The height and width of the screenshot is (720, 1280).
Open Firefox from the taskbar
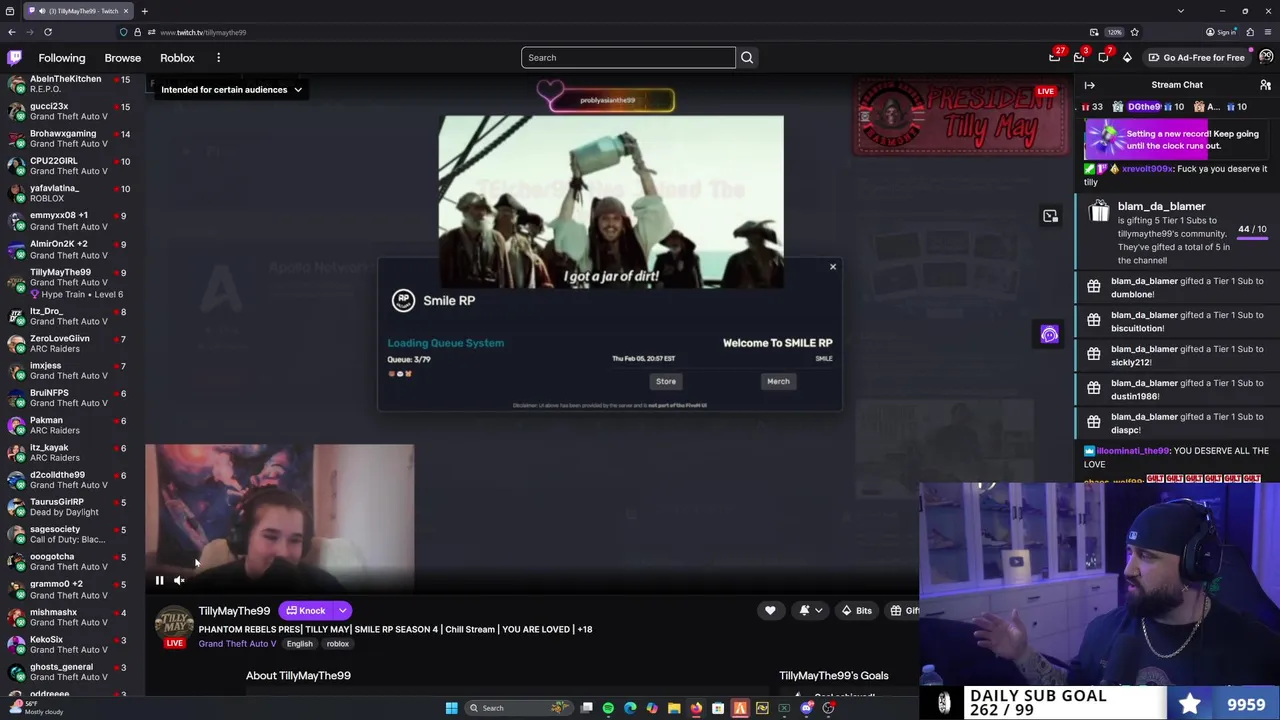696,708
